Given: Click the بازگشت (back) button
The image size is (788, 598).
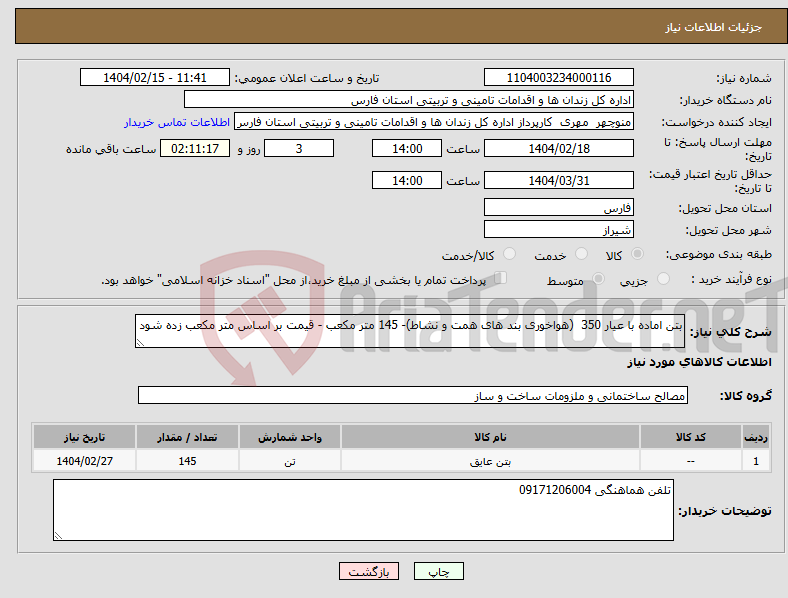Looking at the screenshot, I should coord(369,571).
